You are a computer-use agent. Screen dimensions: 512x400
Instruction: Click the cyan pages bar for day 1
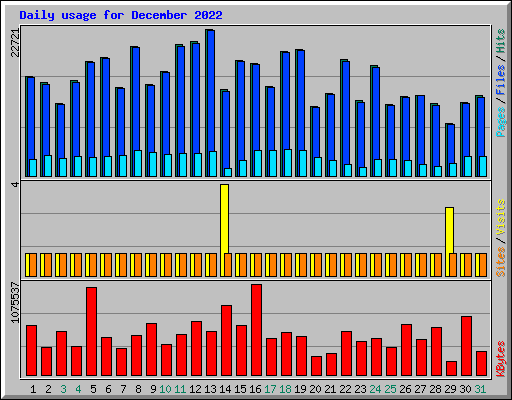pyautogui.click(x=33, y=168)
